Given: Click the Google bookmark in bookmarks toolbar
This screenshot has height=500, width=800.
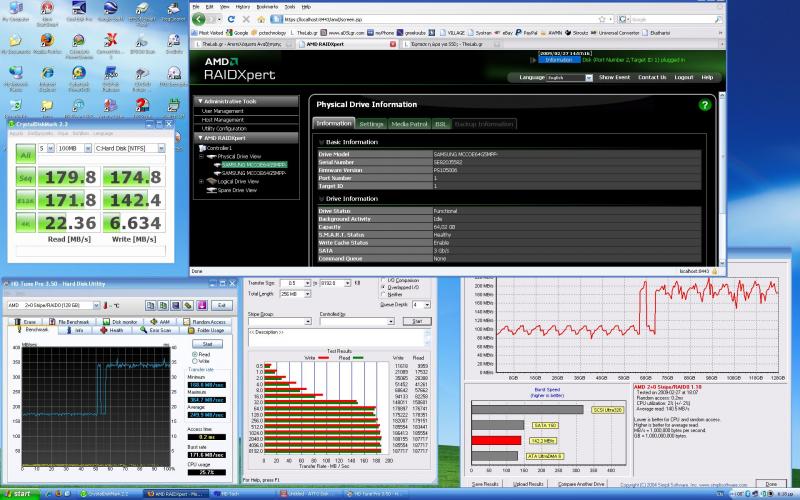Looking at the screenshot, I should [237, 33].
